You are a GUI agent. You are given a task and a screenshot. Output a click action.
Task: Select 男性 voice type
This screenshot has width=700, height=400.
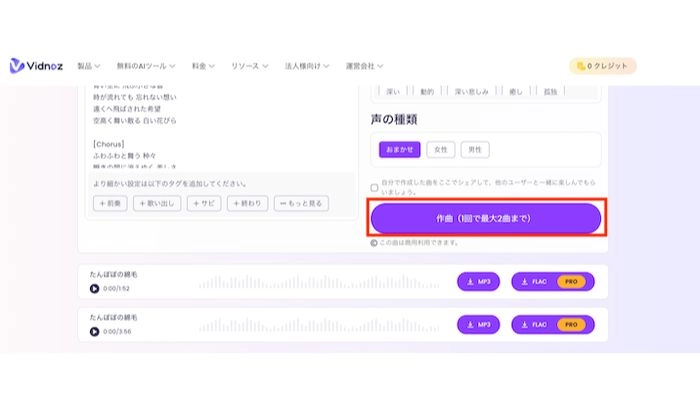(475, 150)
